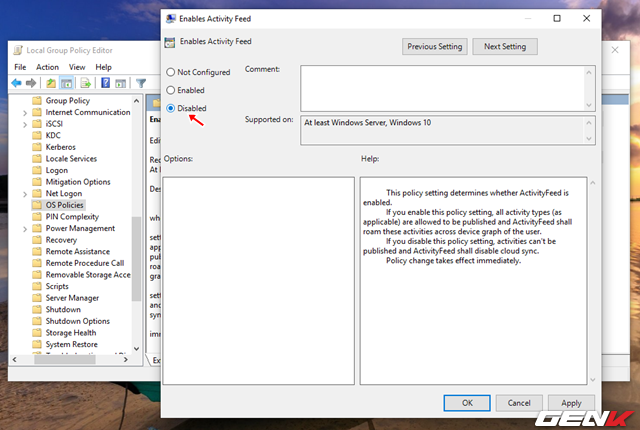The width and height of the screenshot is (640, 430).
Task: Click the Next Setting button
Action: tap(505, 46)
